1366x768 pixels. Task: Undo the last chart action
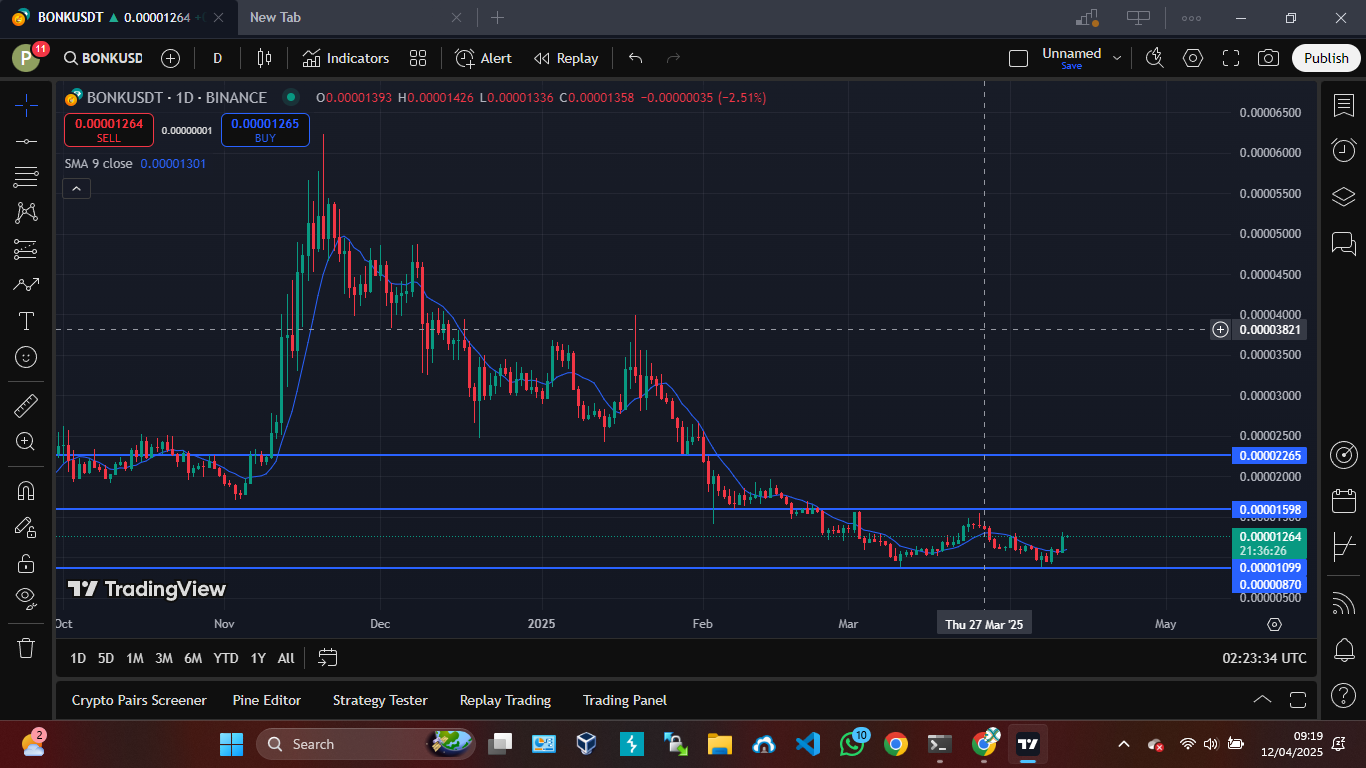pos(635,58)
